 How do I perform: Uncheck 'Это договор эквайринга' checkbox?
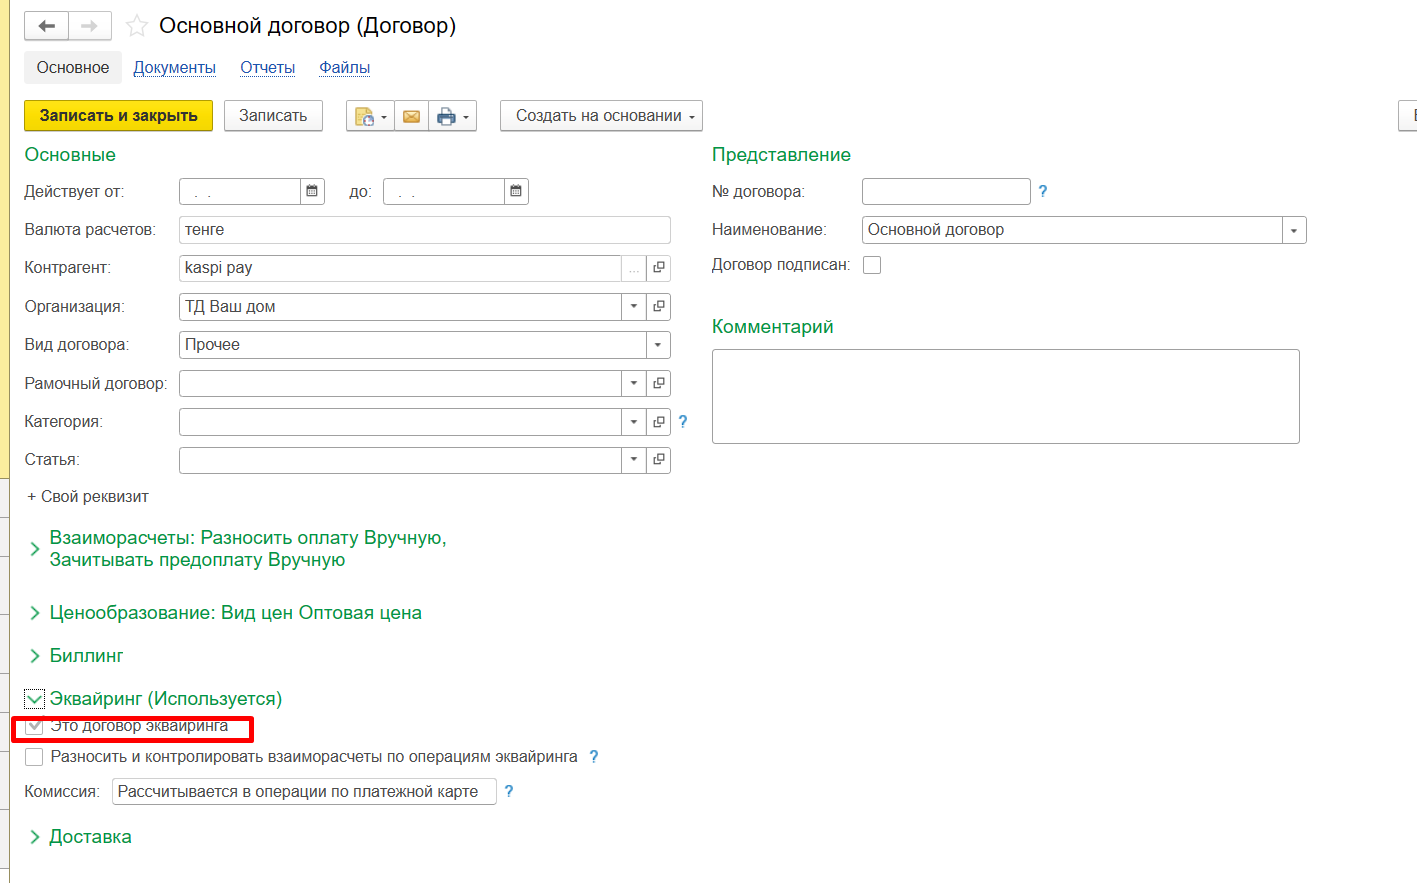tap(35, 726)
